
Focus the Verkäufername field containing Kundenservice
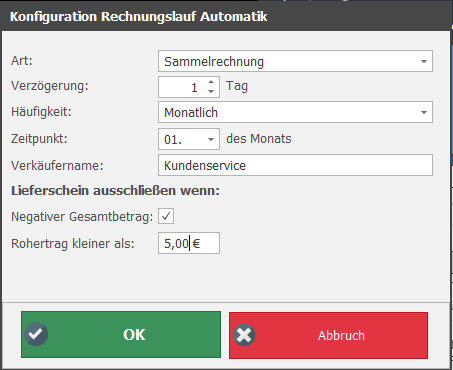pos(295,165)
